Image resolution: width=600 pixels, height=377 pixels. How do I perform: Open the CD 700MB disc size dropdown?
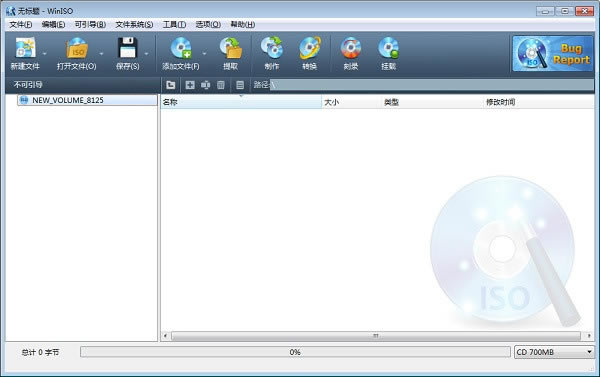pos(554,352)
